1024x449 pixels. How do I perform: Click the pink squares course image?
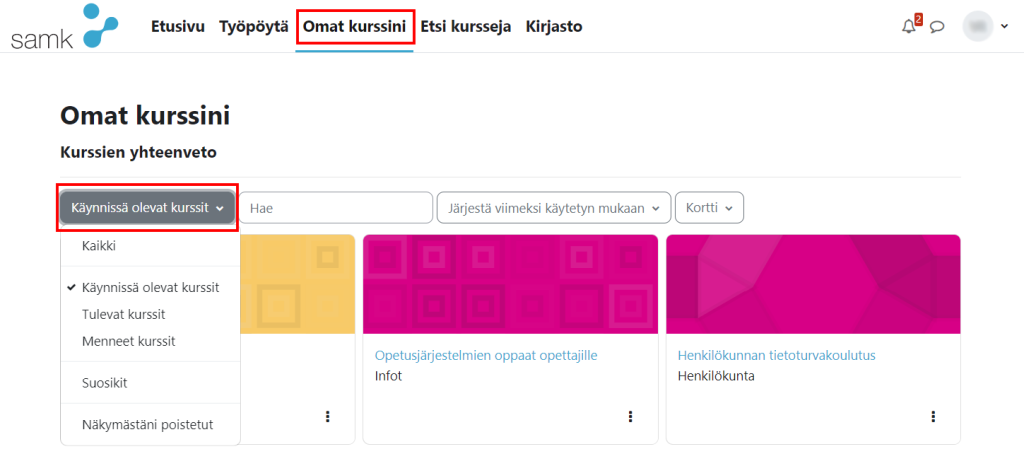tap(510, 285)
